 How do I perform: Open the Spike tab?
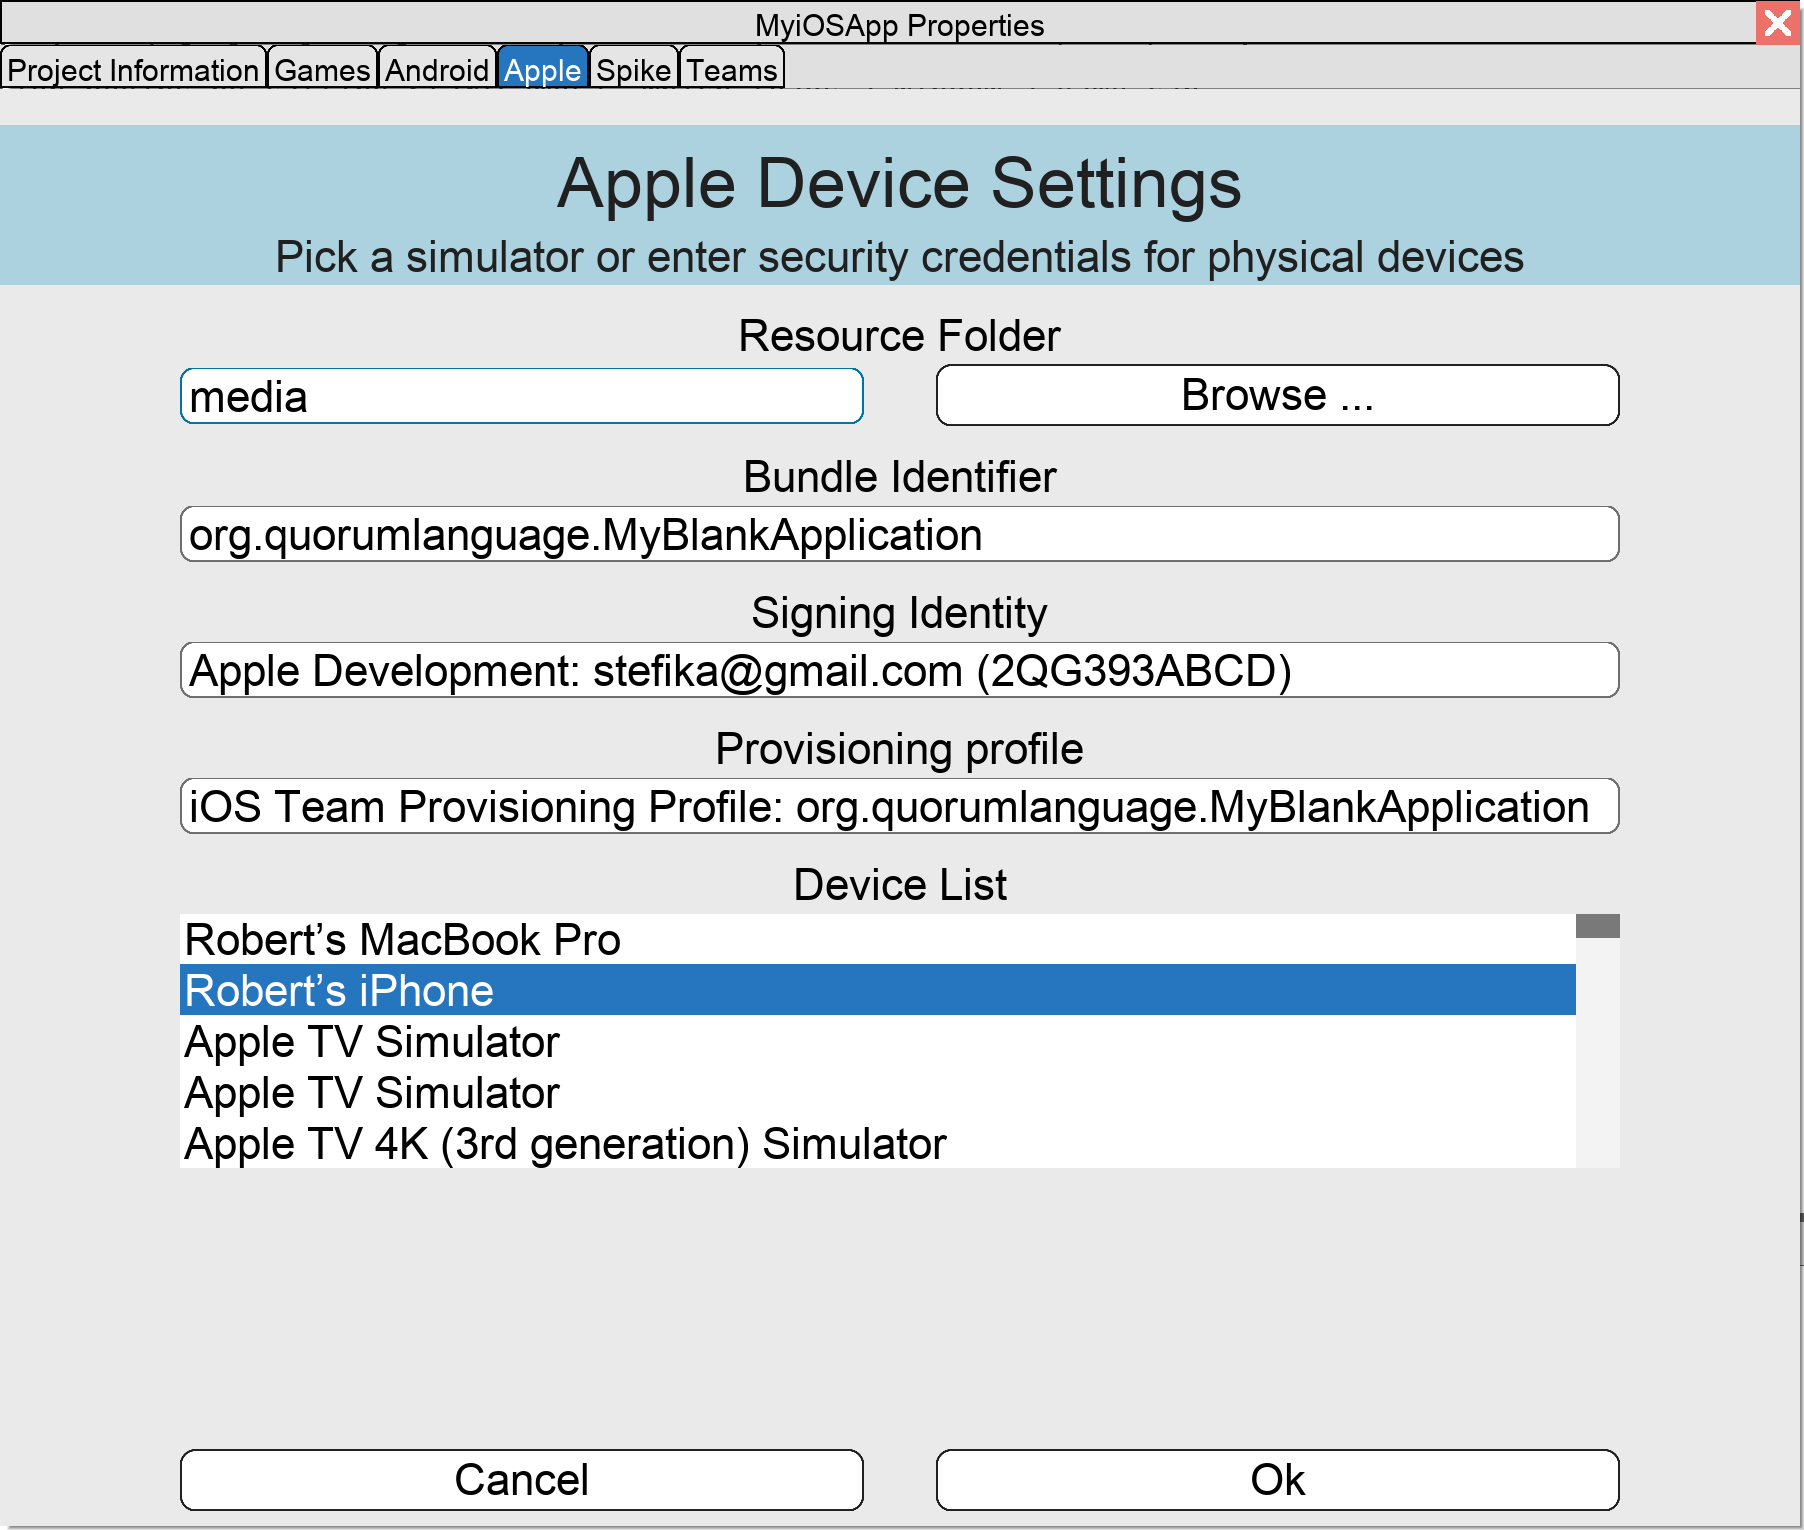pos(632,69)
